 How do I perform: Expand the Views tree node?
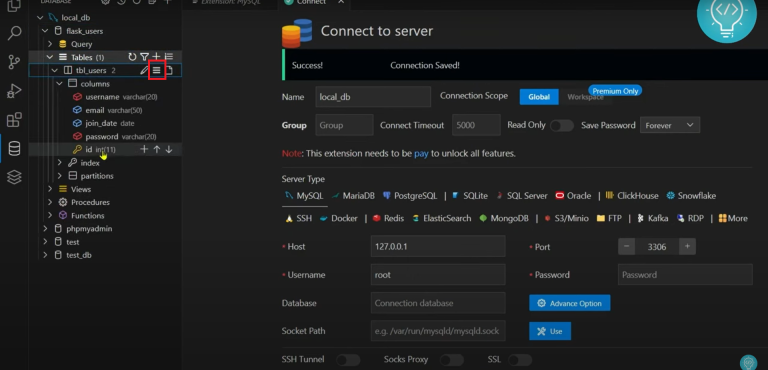50,189
